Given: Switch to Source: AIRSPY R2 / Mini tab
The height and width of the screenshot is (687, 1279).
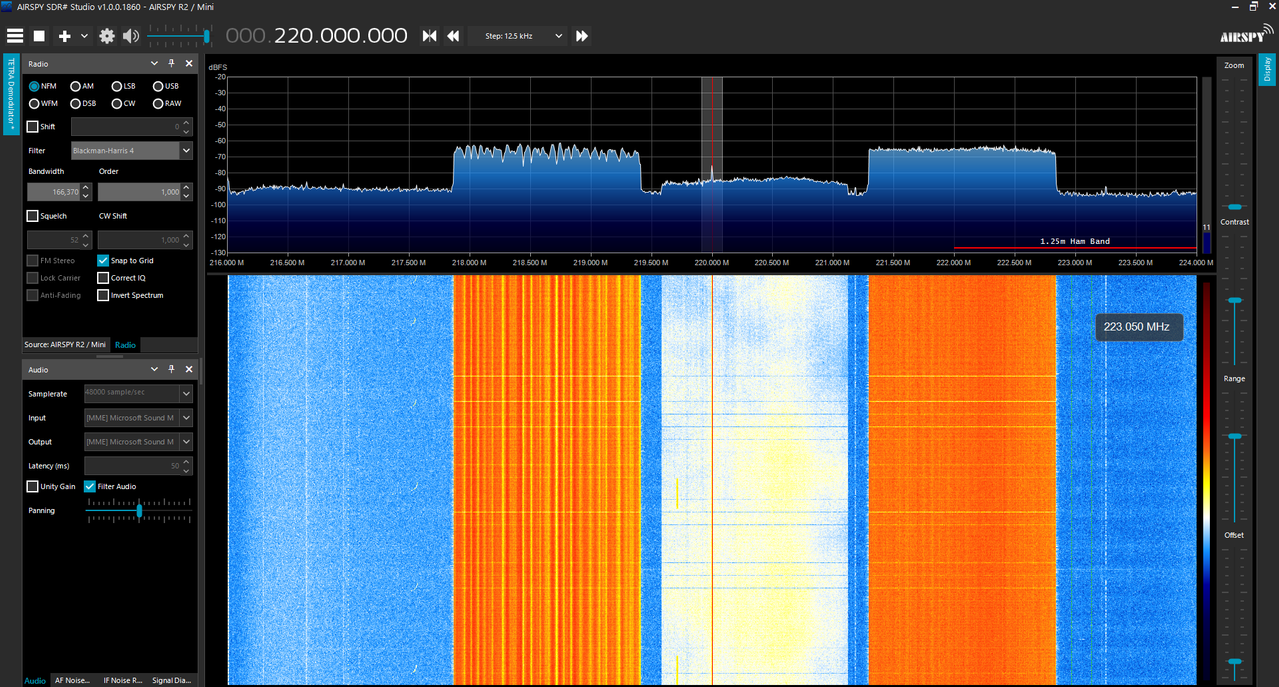Looking at the screenshot, I should coord(65,345).
